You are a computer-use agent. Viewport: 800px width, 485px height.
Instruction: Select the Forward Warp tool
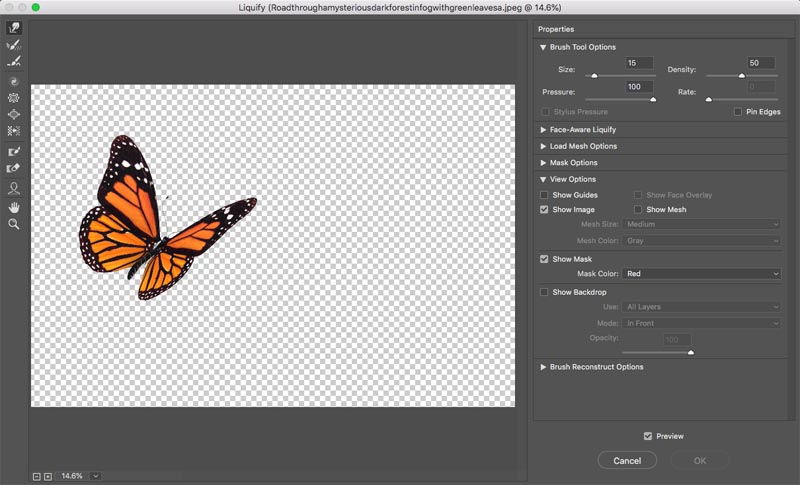[14, 28]
